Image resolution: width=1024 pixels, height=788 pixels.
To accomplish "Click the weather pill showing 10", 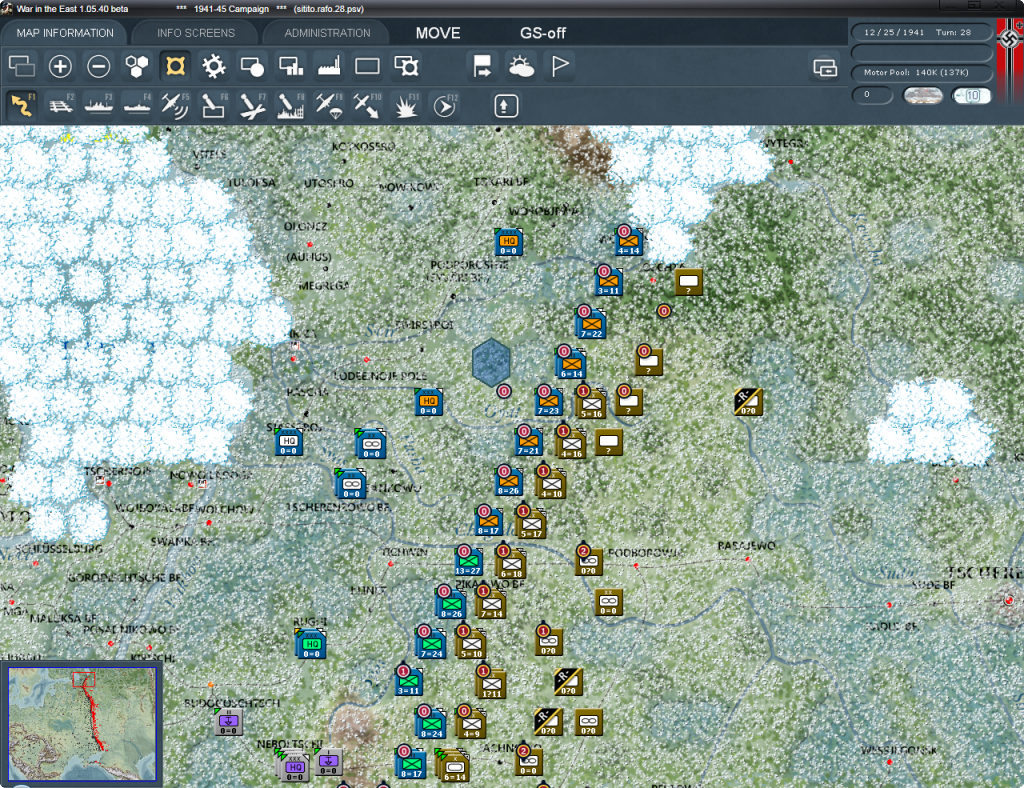I will [x=971, y=95].
